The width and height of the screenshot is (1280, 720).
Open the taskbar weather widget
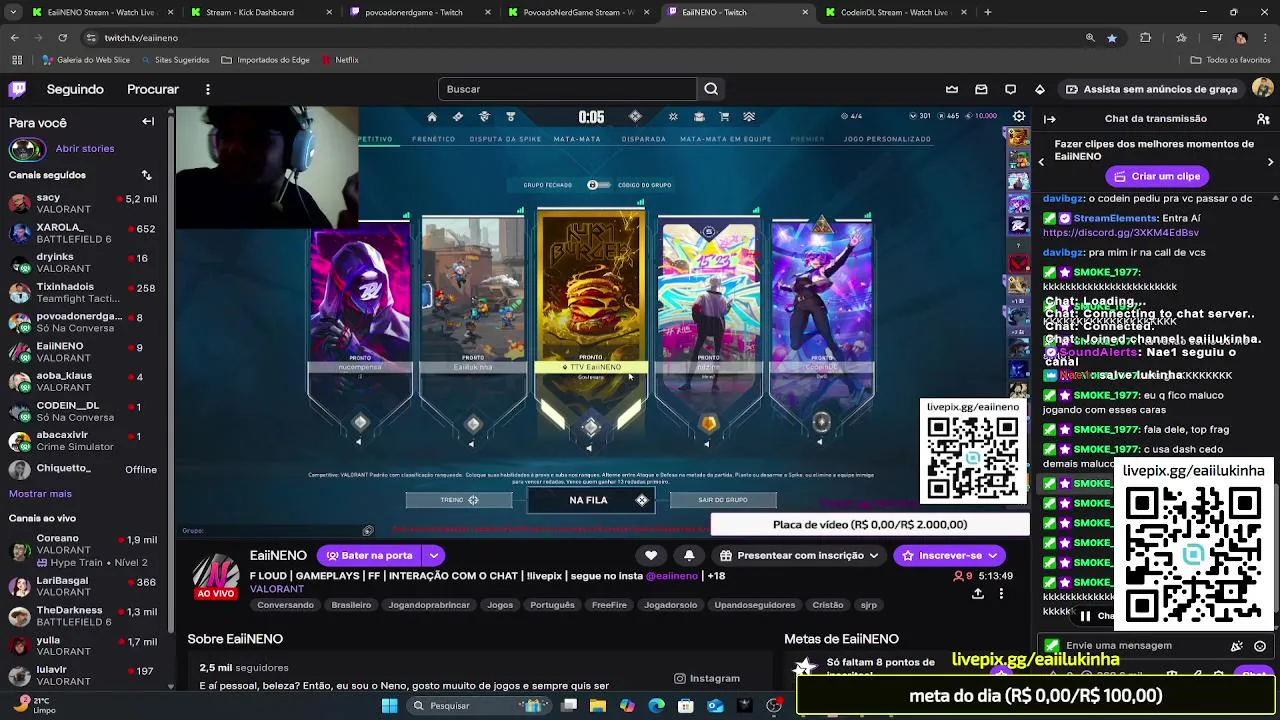click(x=33, y=705)
